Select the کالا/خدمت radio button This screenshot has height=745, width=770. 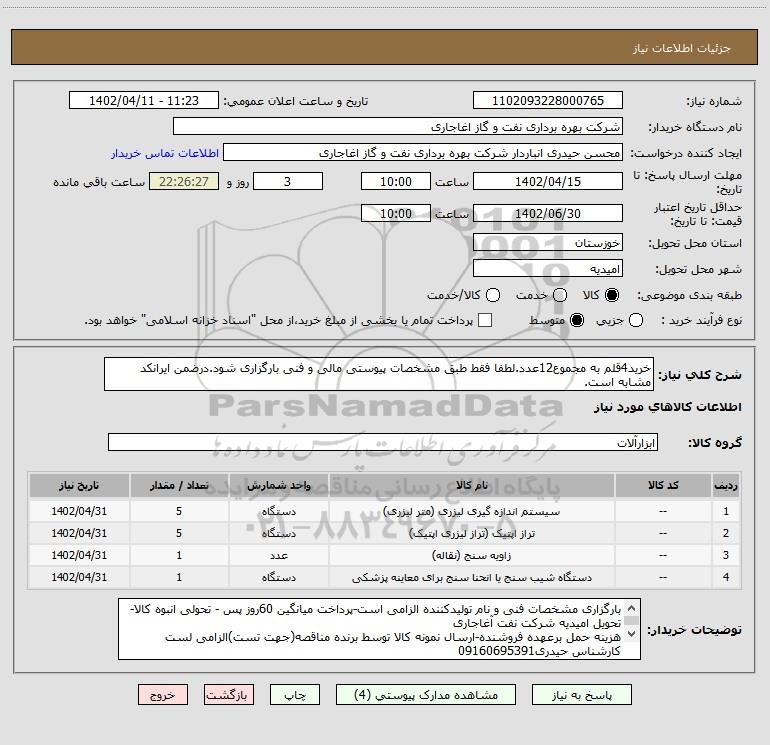[493, 295]
